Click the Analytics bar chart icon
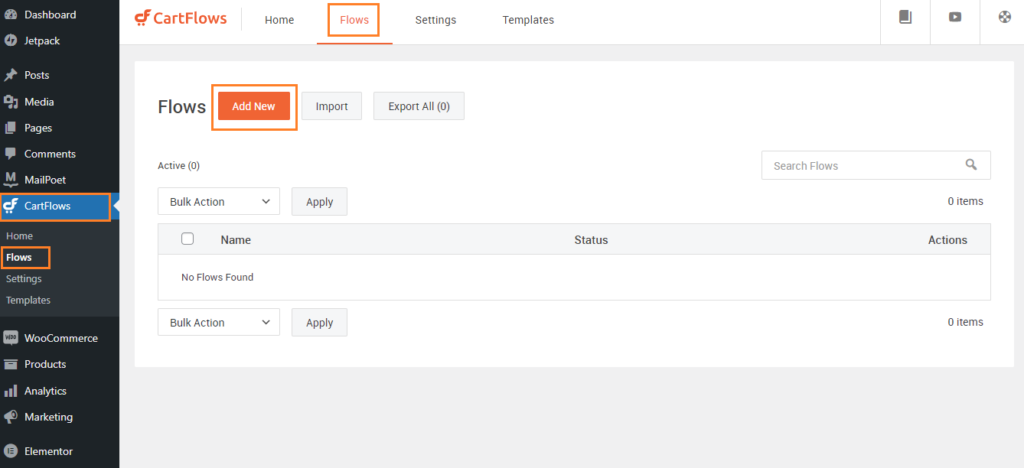The width and height of the screenshot is (1024, 468). point(10,391)
